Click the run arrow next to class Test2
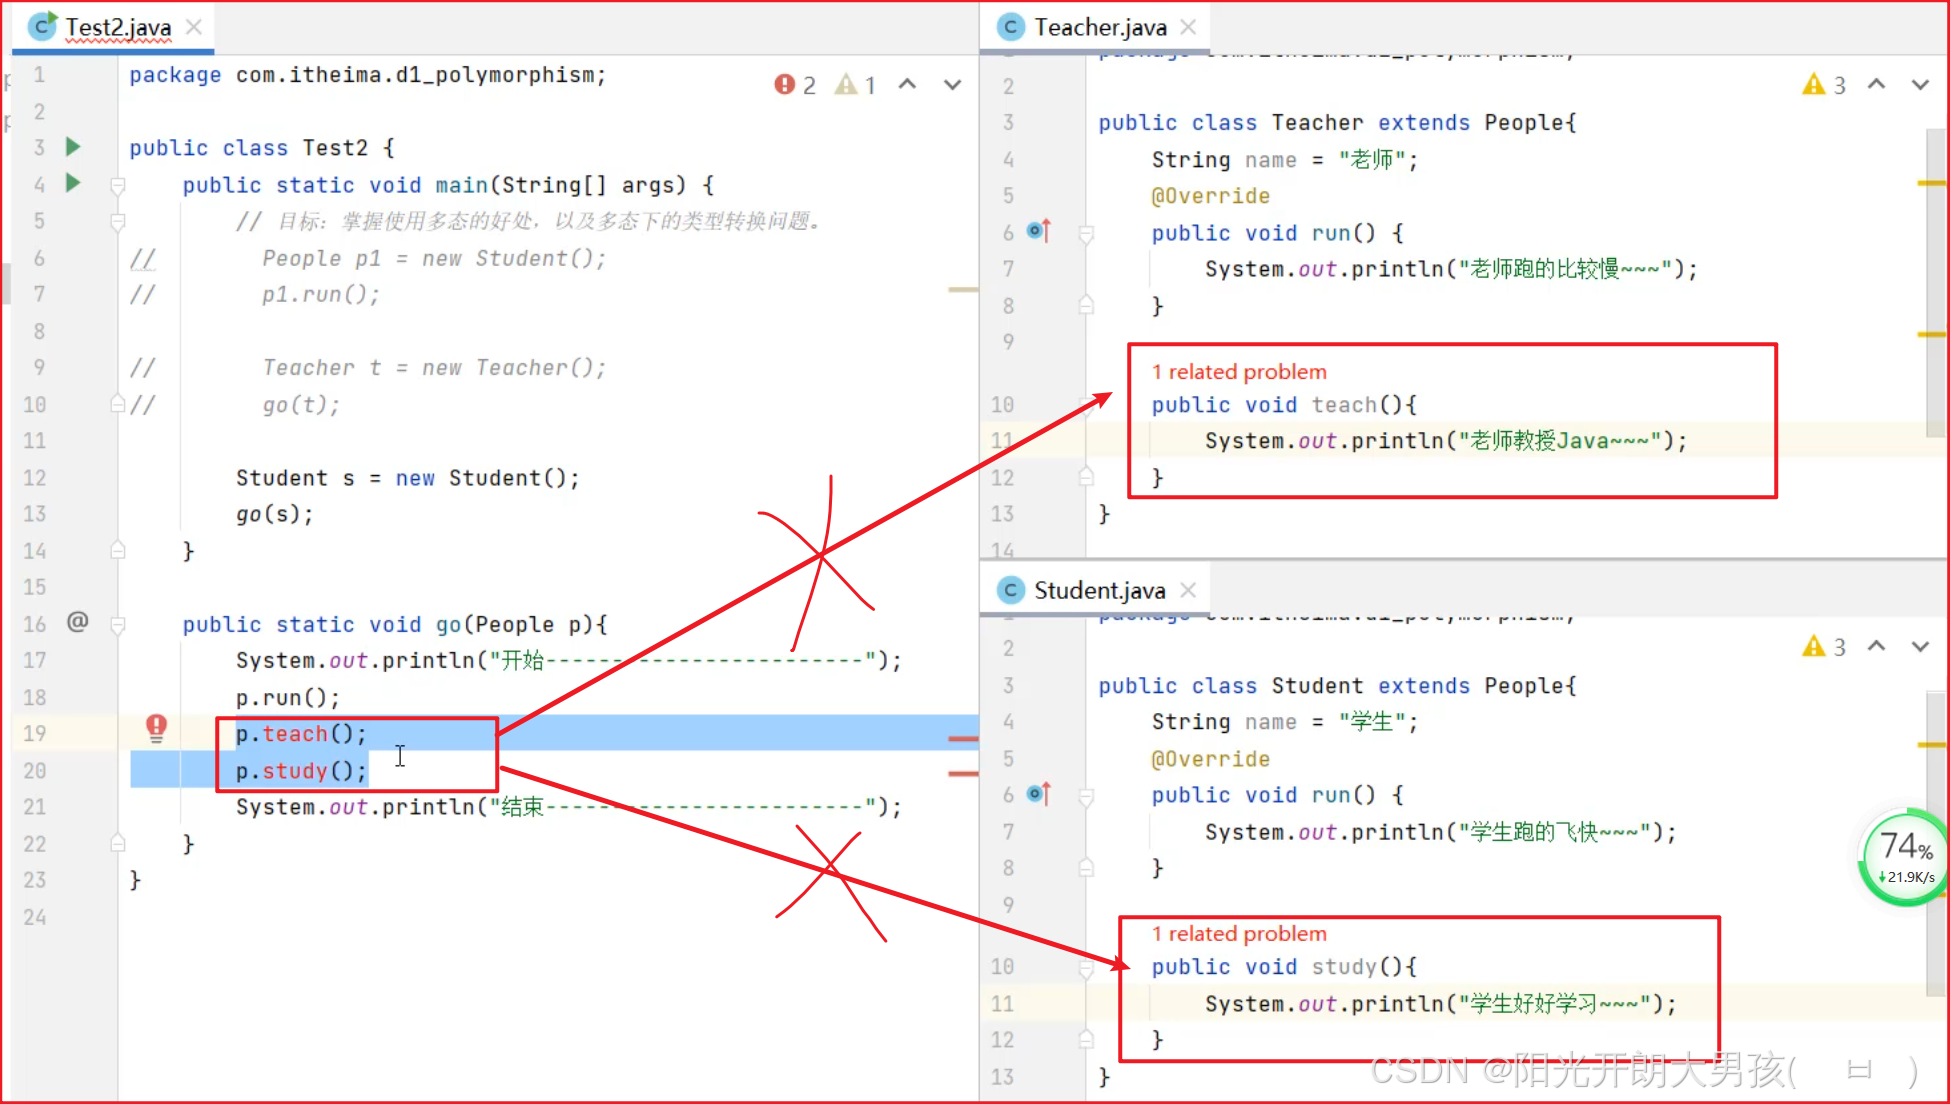This screenshot has height=1104, width=1950. point(73,147)
